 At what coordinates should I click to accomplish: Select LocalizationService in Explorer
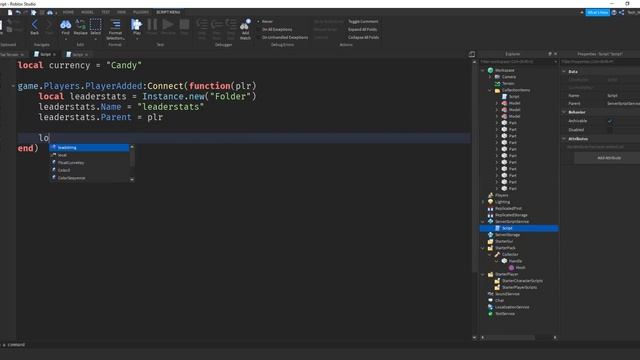[x=512, y=307]
